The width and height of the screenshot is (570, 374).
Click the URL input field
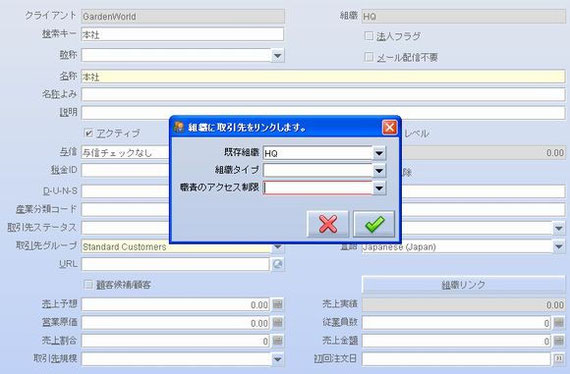click(175, 264)
